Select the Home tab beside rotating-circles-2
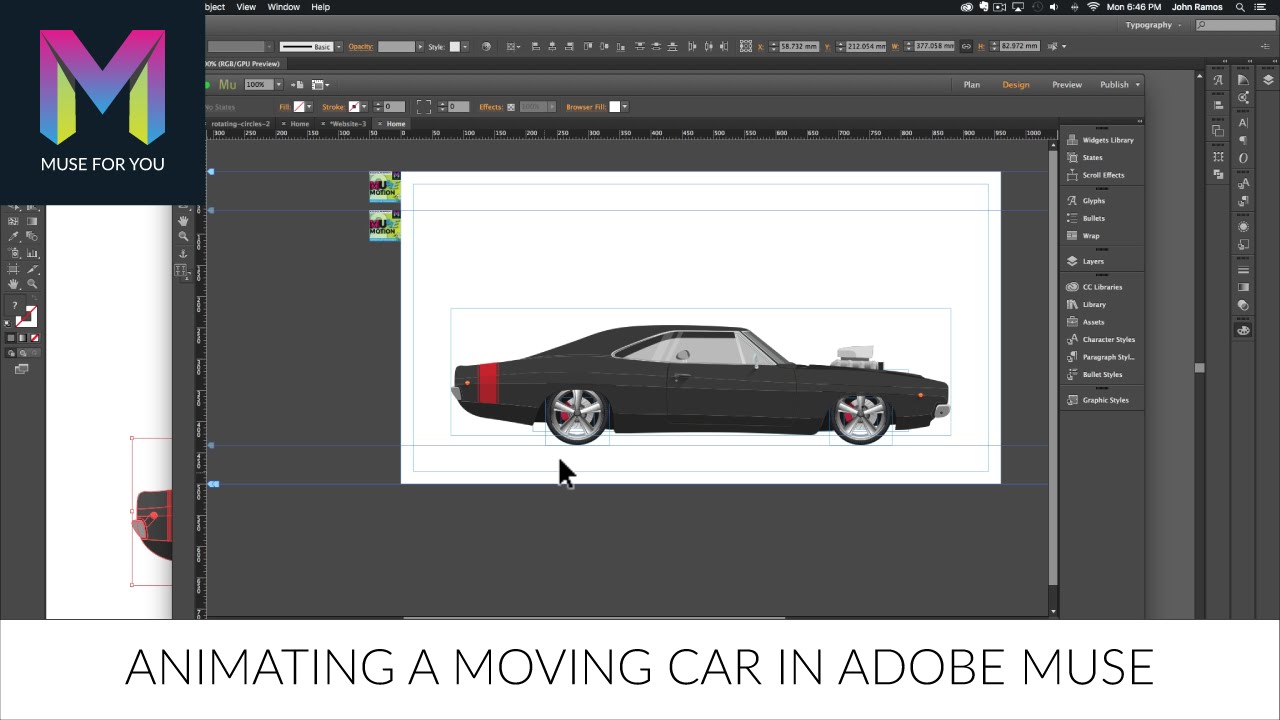1280x720 pixels. [299, 124]
